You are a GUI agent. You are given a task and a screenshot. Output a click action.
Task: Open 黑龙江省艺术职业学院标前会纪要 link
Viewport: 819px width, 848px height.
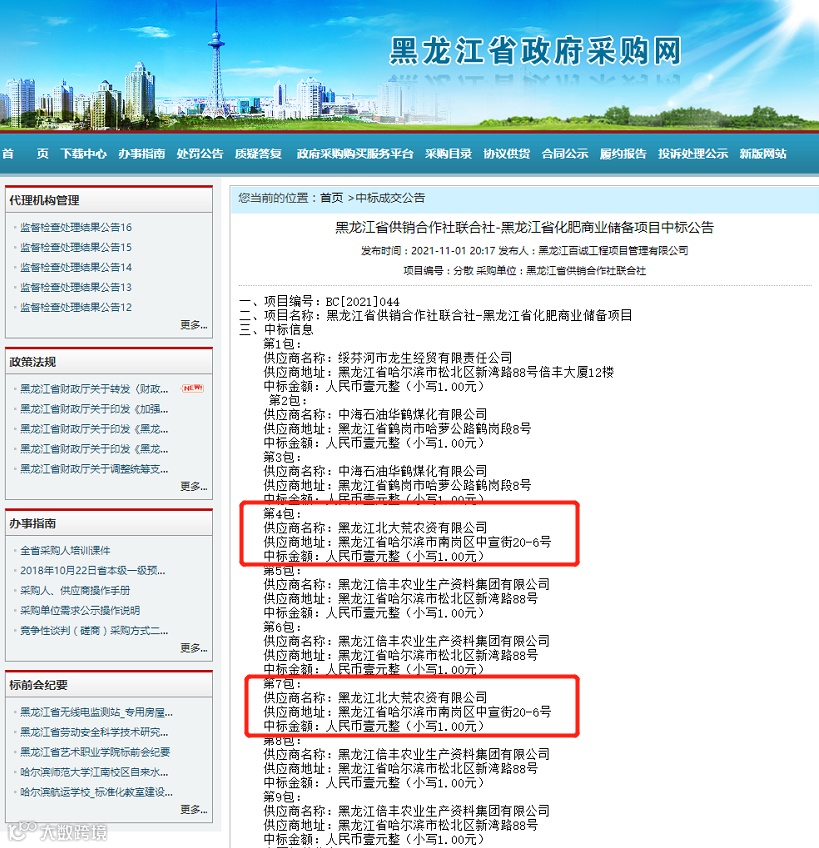[x=95, y=752]
